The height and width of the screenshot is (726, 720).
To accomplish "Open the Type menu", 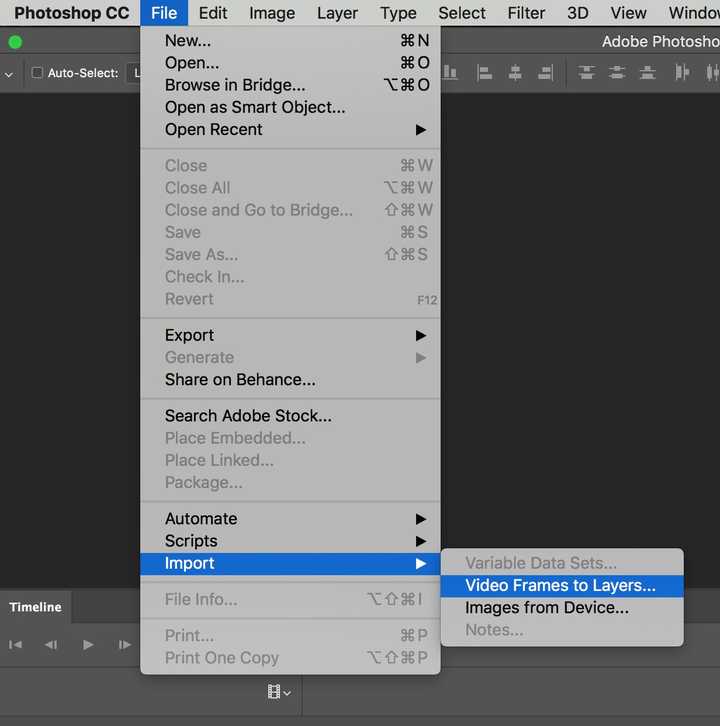I will coord(398,13).
